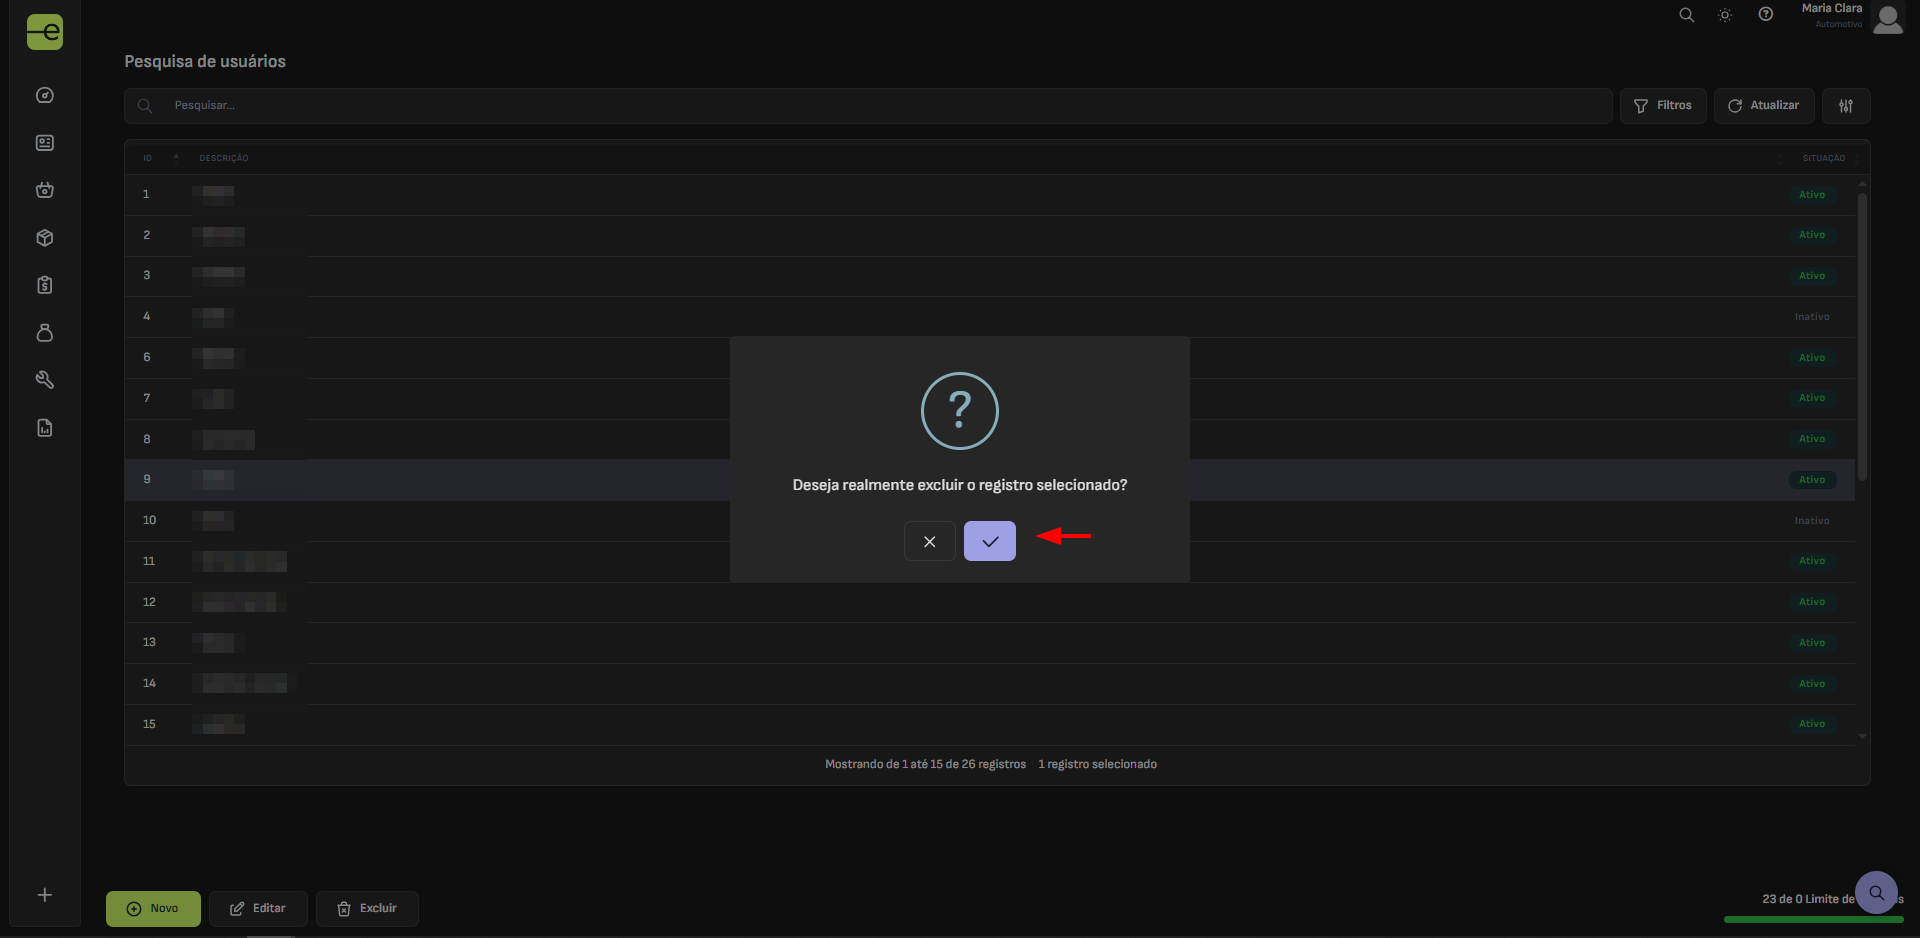Viewport: 1920px width, 938px height.
Task: Open the dollar clipboard finance icon in the sidebar
Action: (45, 285)
